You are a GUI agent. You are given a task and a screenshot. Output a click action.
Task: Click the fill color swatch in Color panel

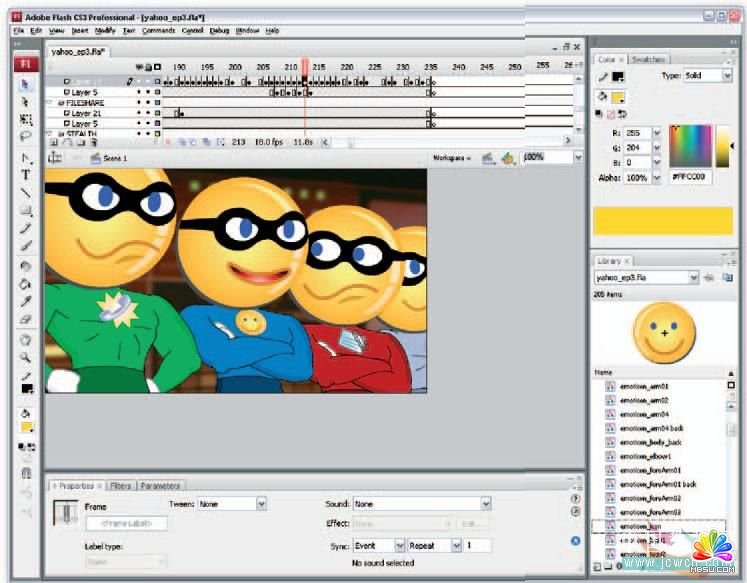pos(618,97)
